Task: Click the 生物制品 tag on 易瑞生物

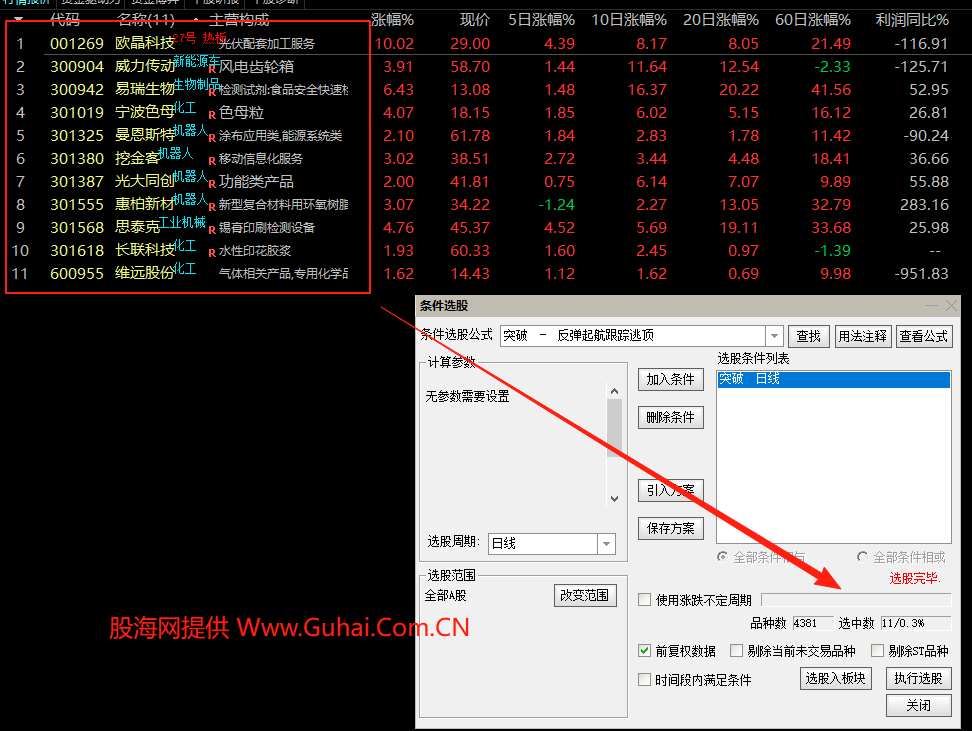Action: pos(197,84)
